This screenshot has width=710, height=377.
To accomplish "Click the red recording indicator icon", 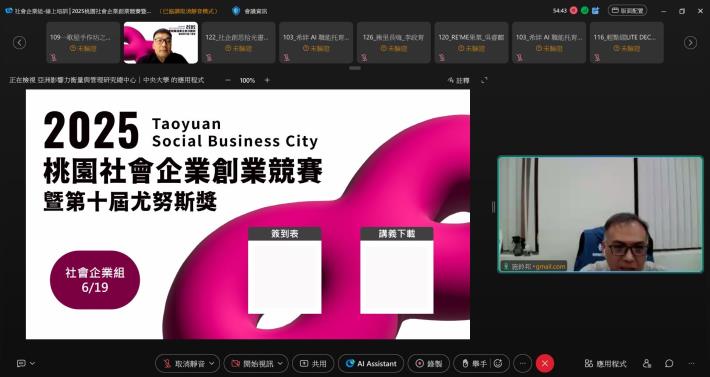I will tap(573, 10).
